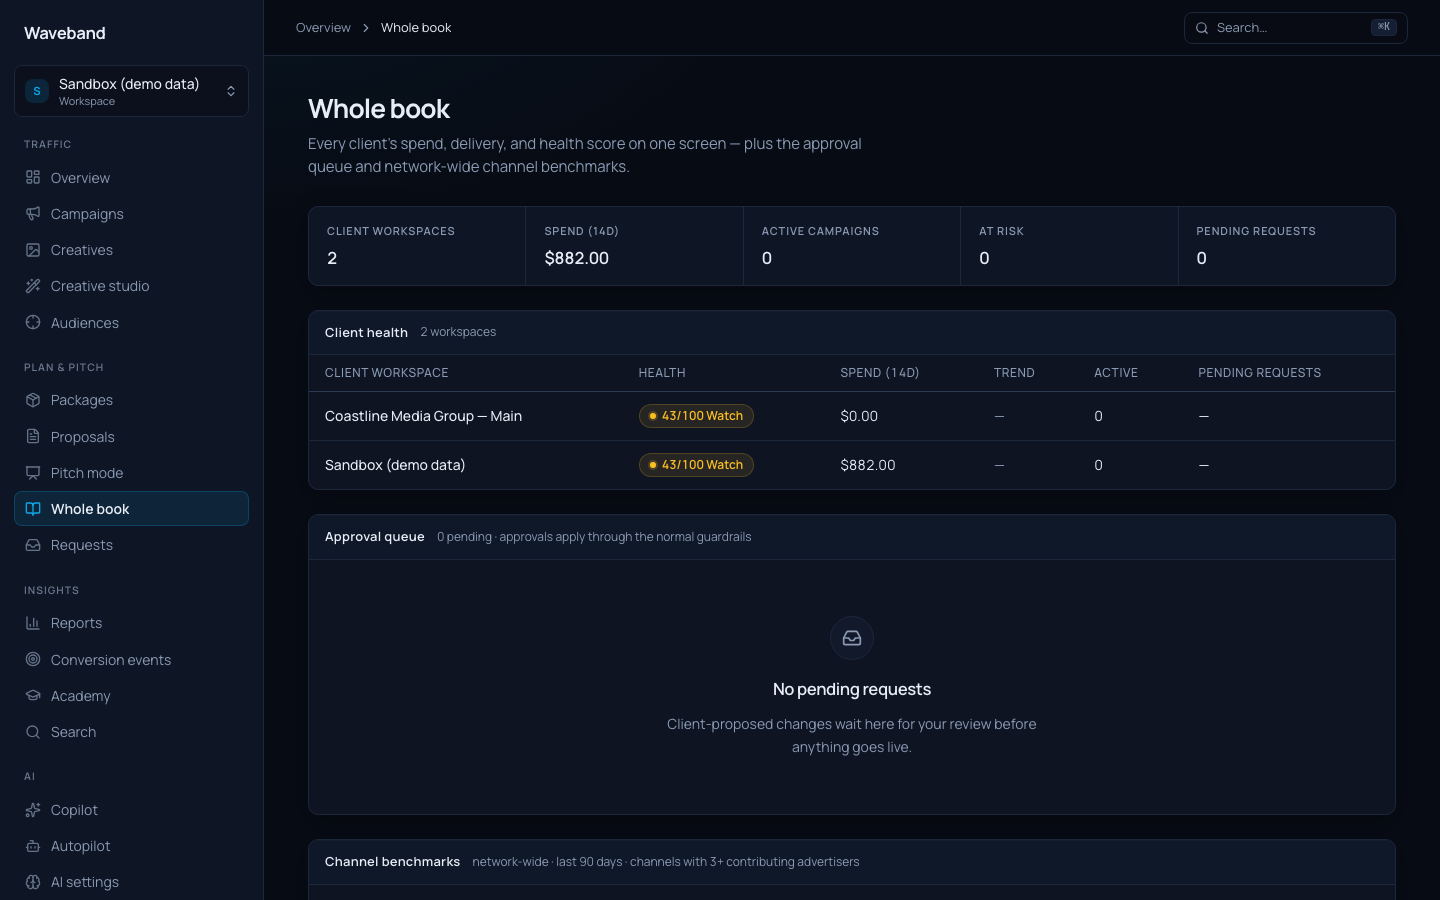Open Academy page
Image resolution: width=1440 pixels, height=900 pixels.
(131, 696)
